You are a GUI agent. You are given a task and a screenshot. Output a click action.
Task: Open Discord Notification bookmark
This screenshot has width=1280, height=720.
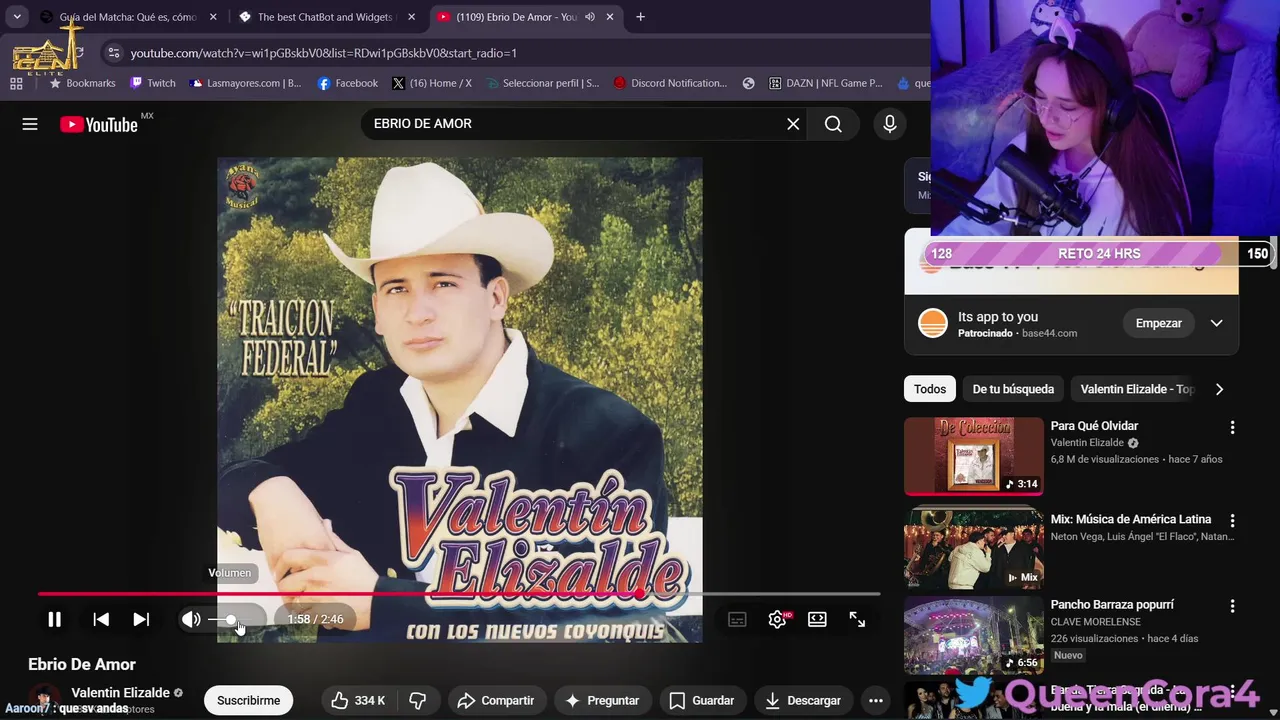[x=670, y=83]
